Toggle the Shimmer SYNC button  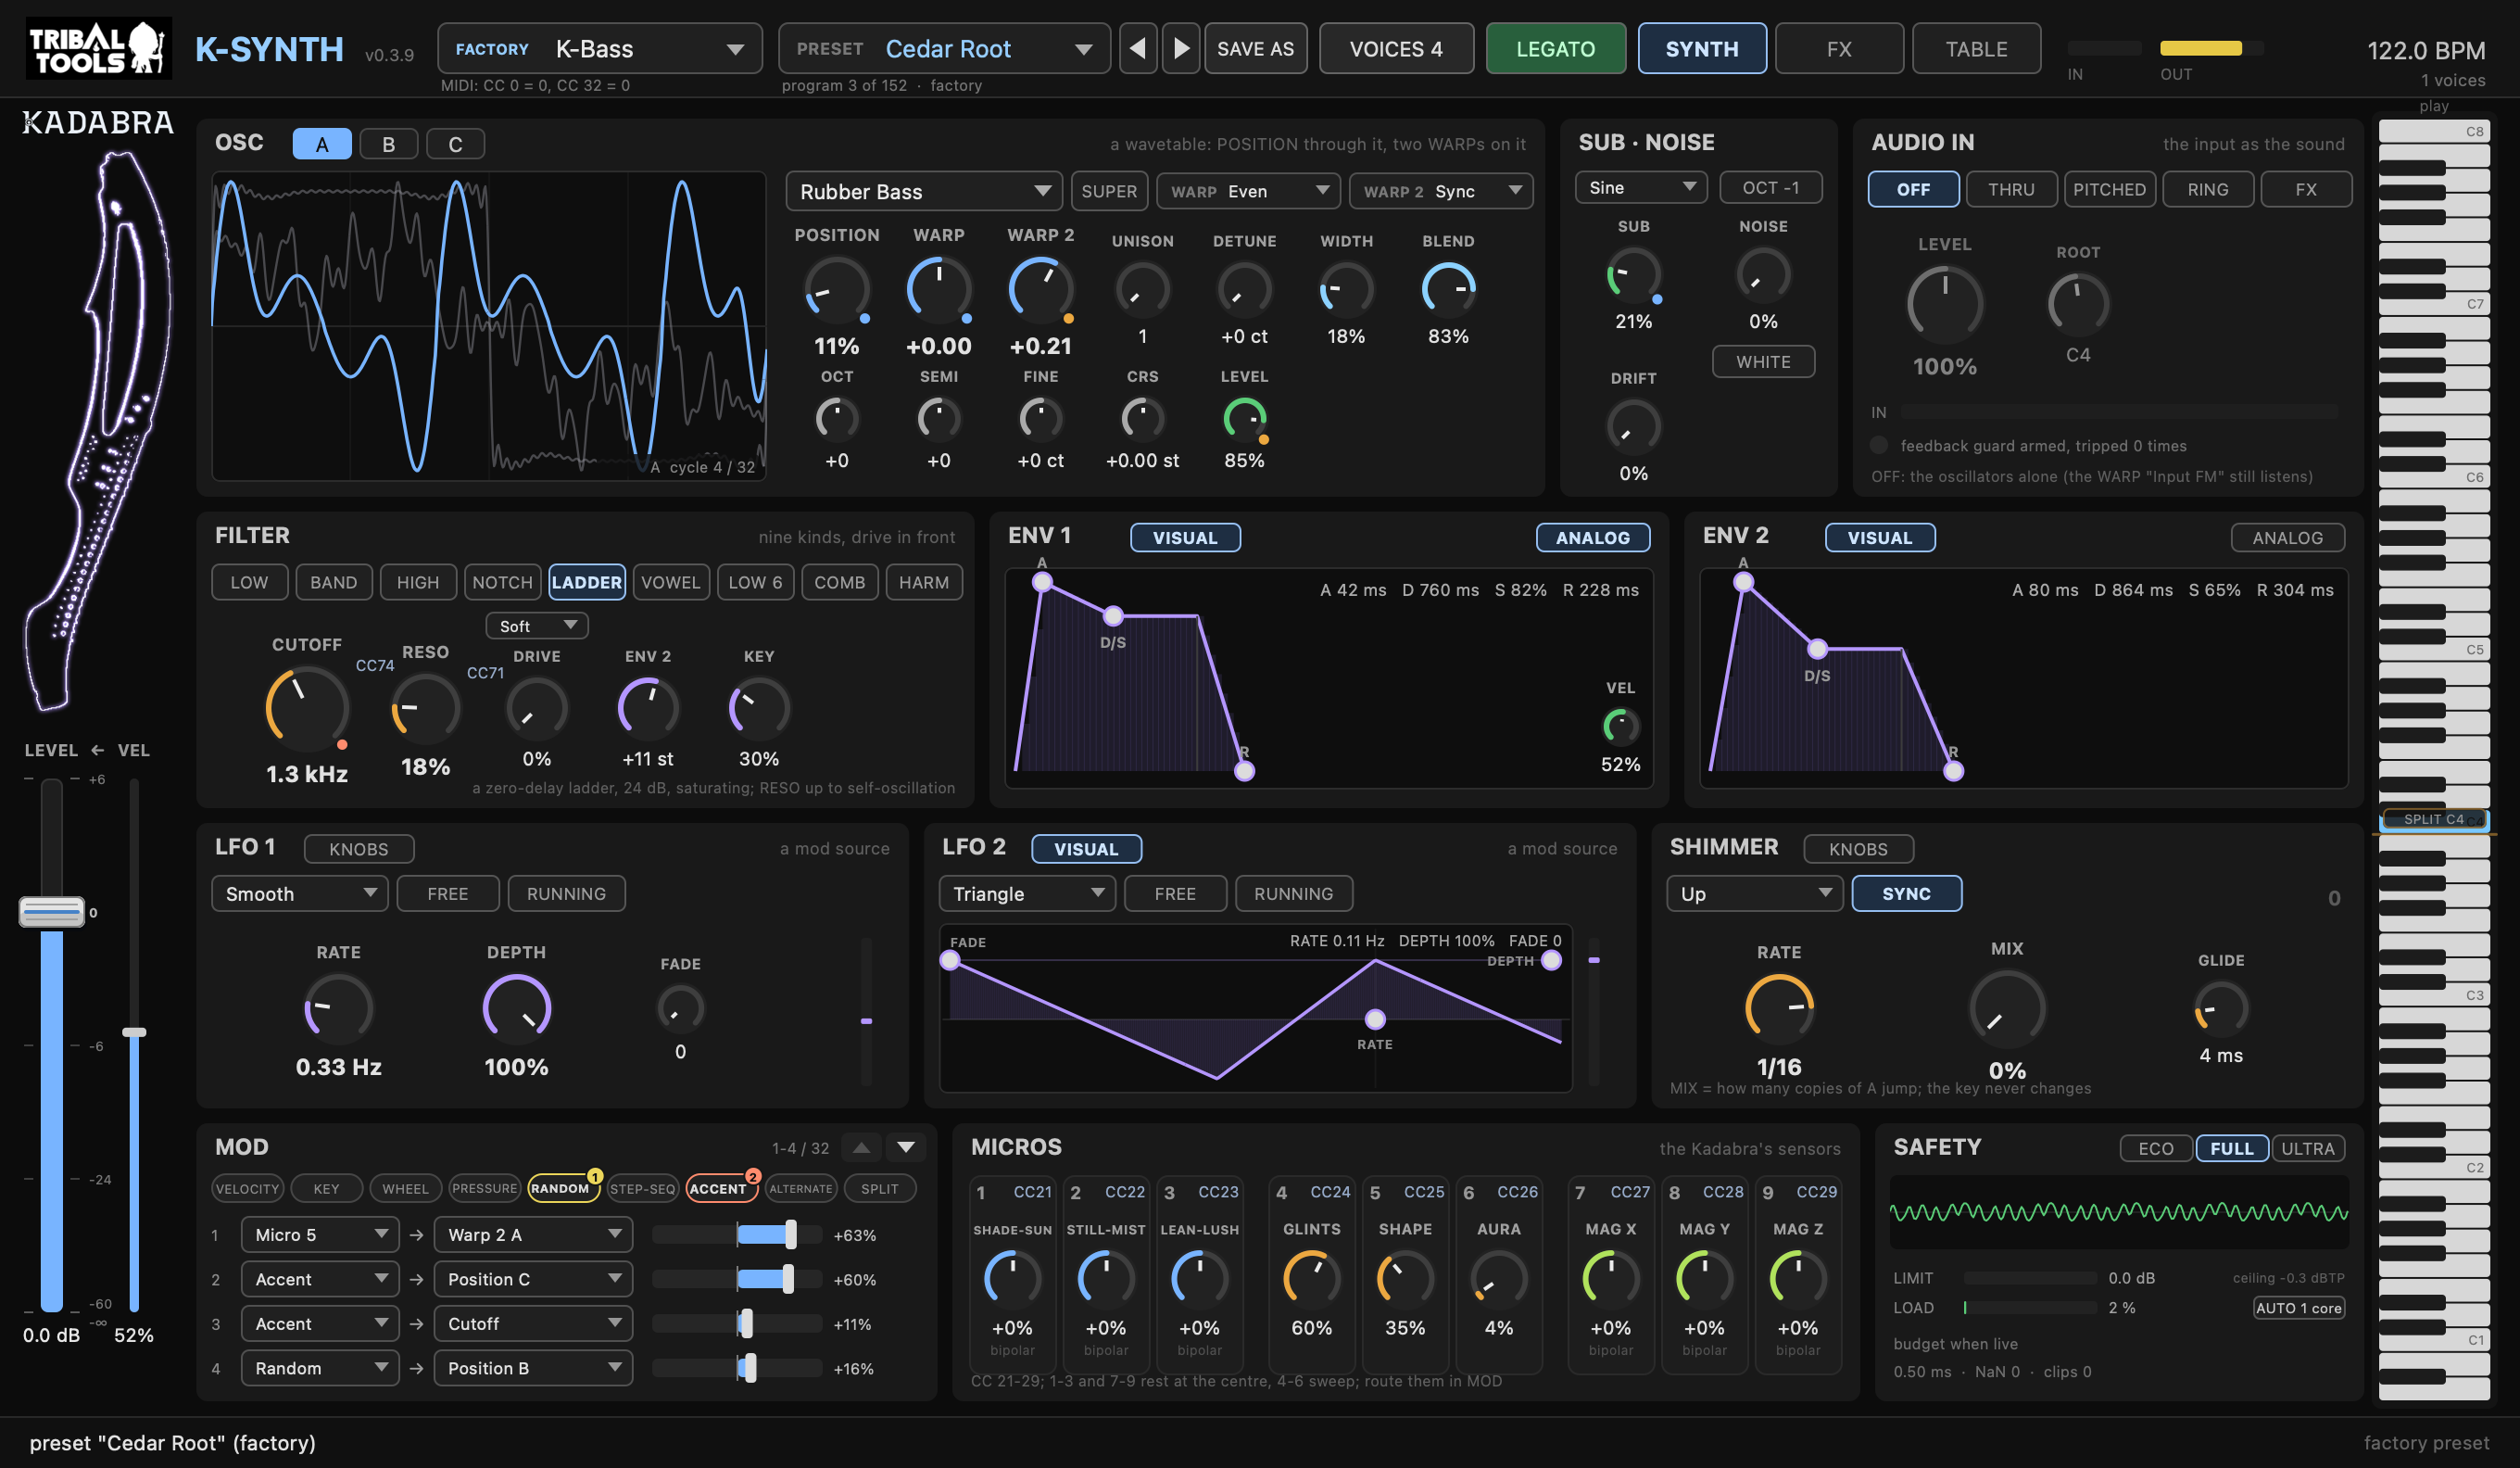tap(1906, 893)
